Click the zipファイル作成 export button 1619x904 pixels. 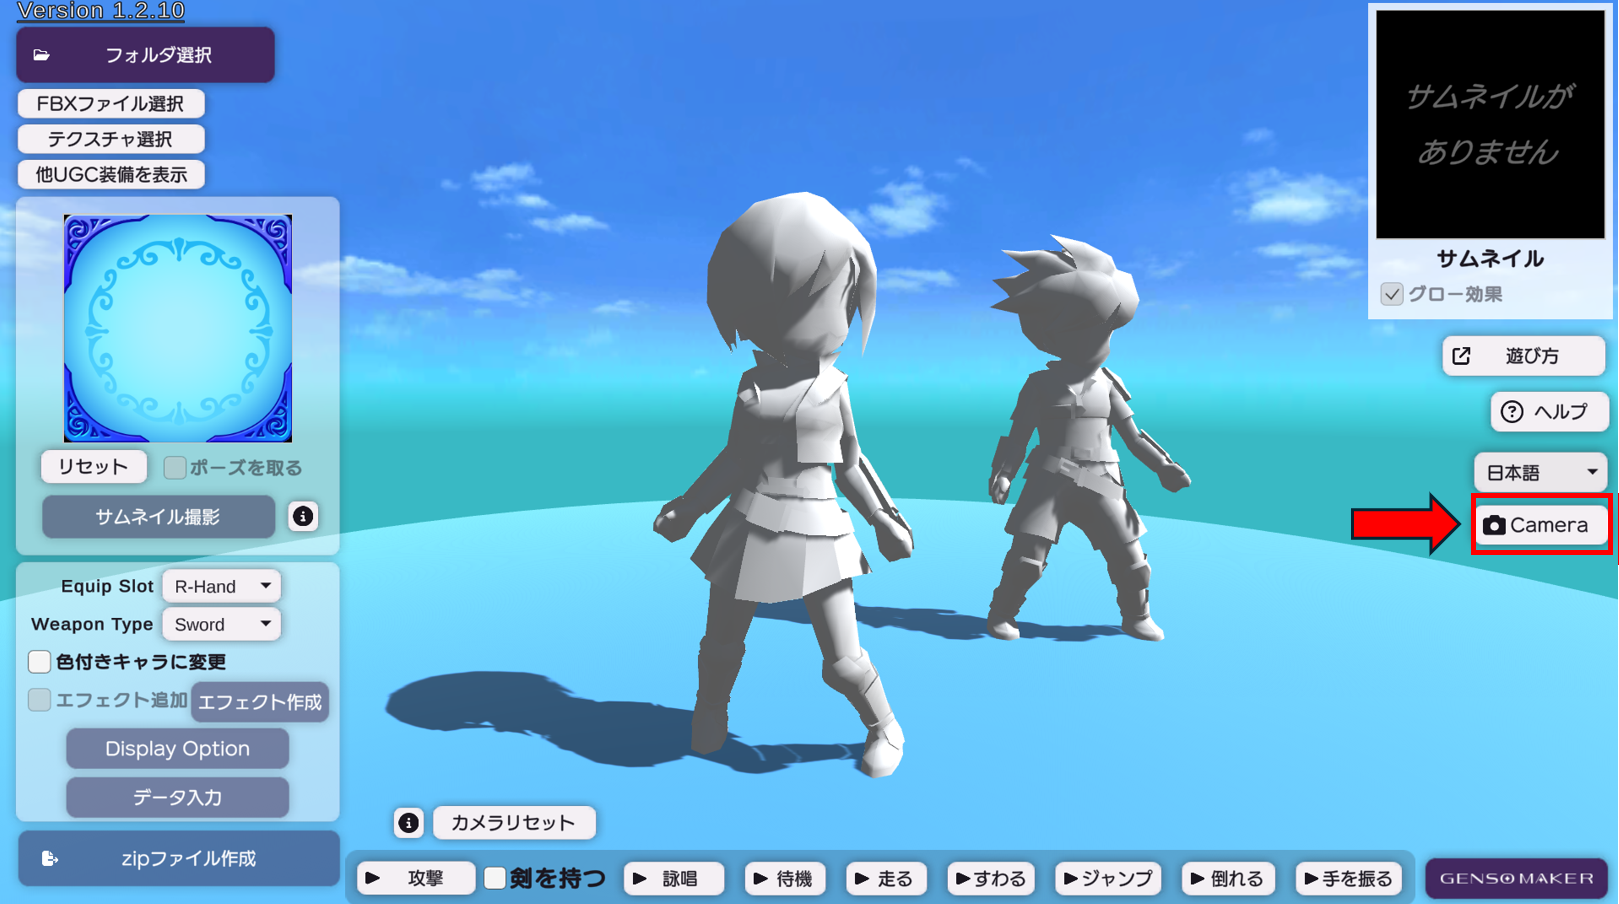pyautogui.click(x=179, y=858)
